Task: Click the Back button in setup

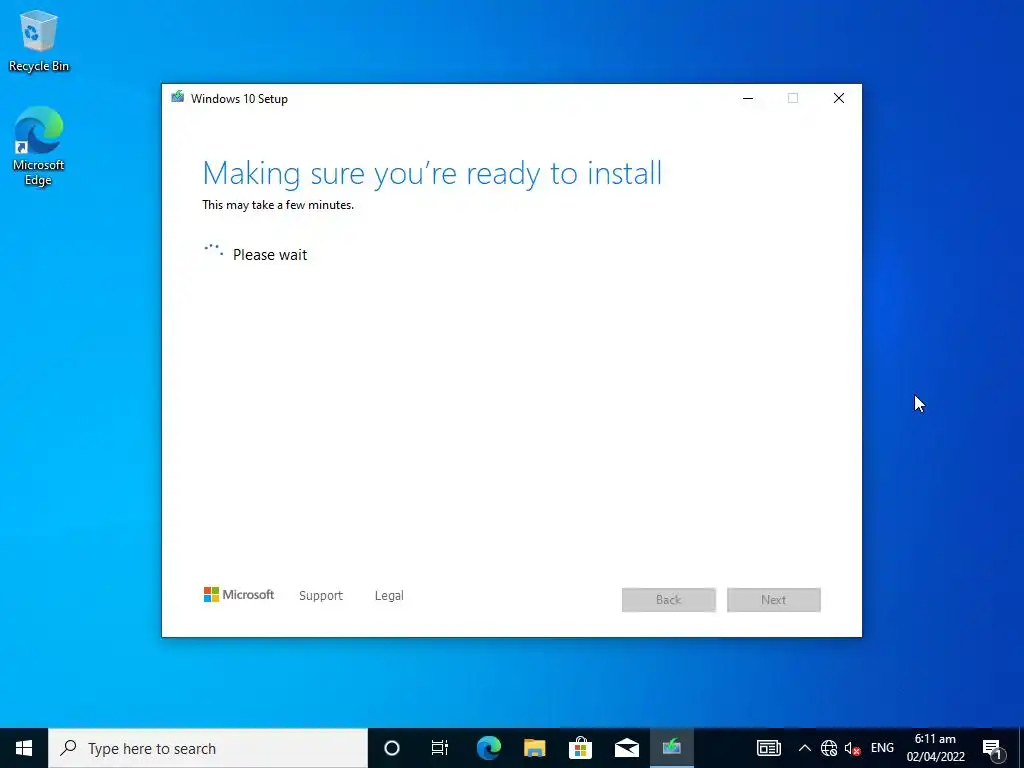Action: point(669,600)
